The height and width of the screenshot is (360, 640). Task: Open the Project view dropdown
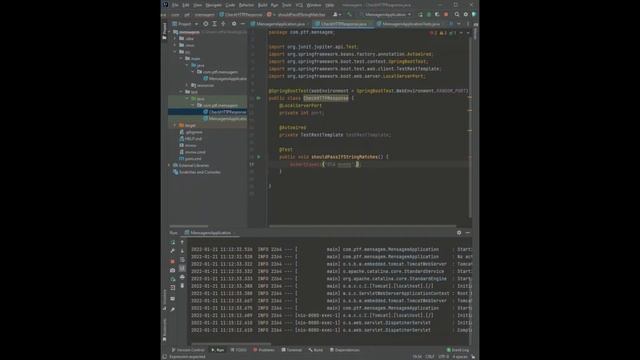click(x=185, y=24)
